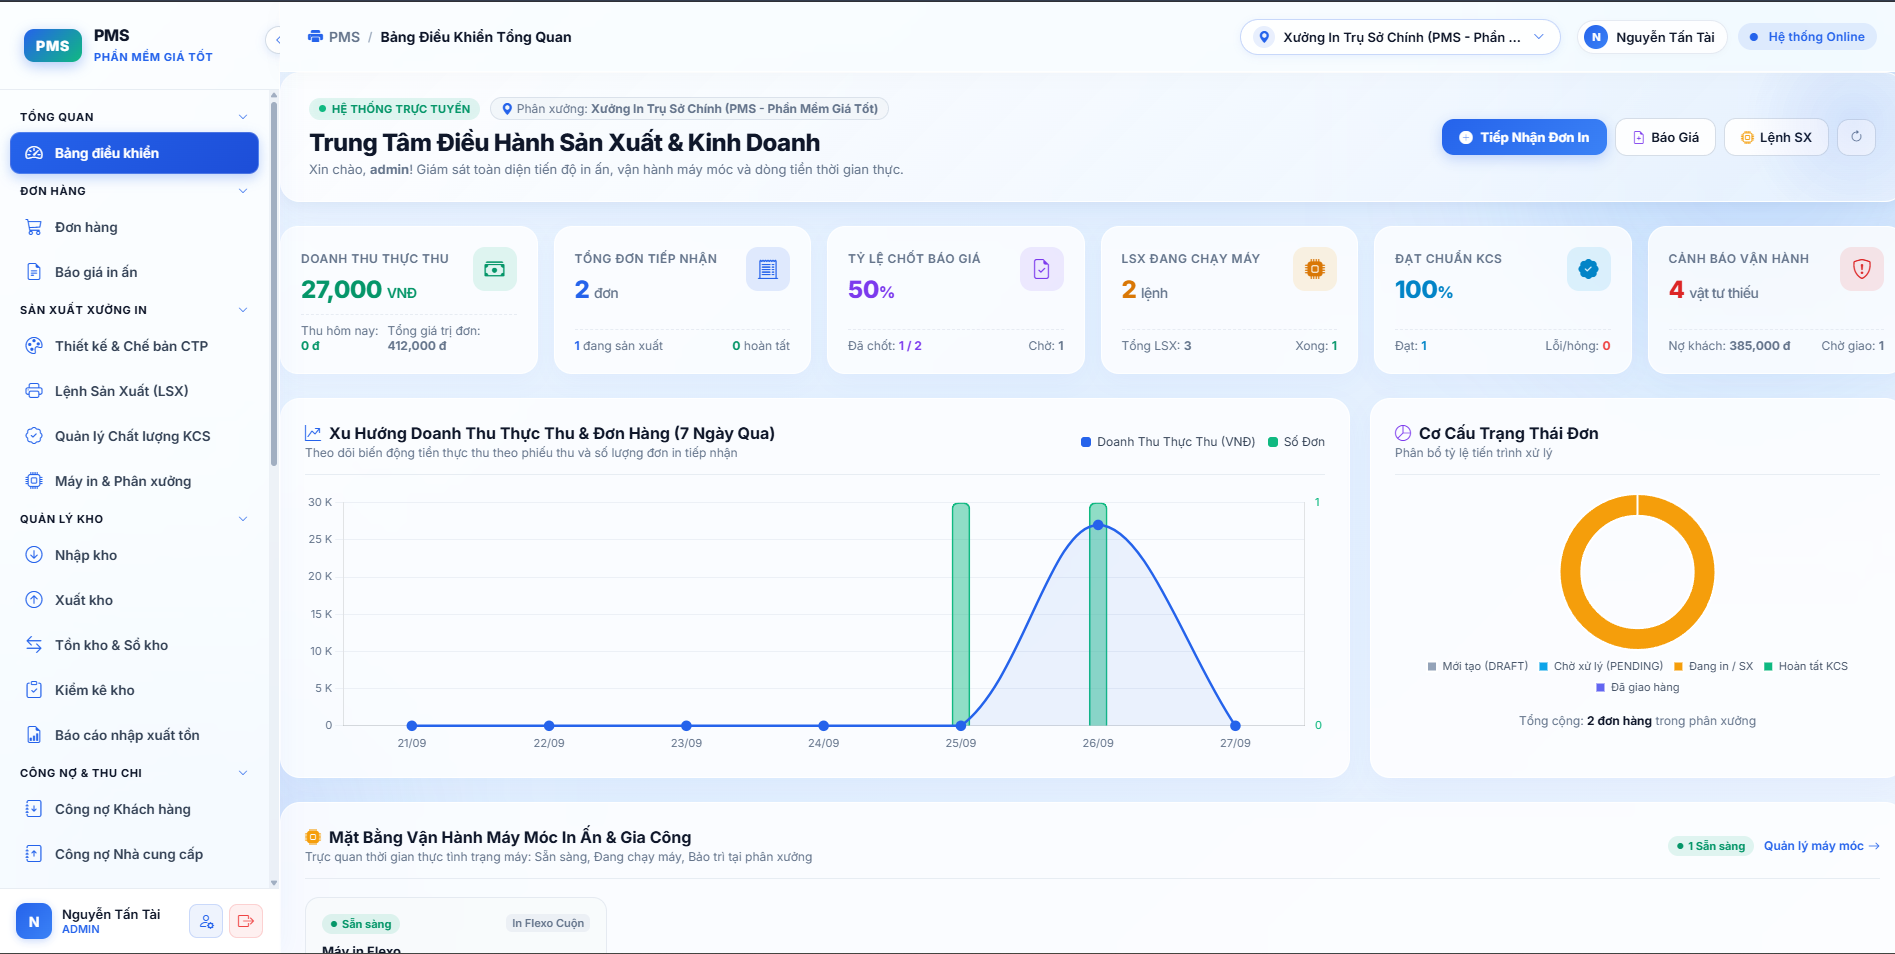The image size is (1895, 954).
Task: Toggle the Mới tạo (DRAFT) legend entry
Action: tap(1478, 666)
